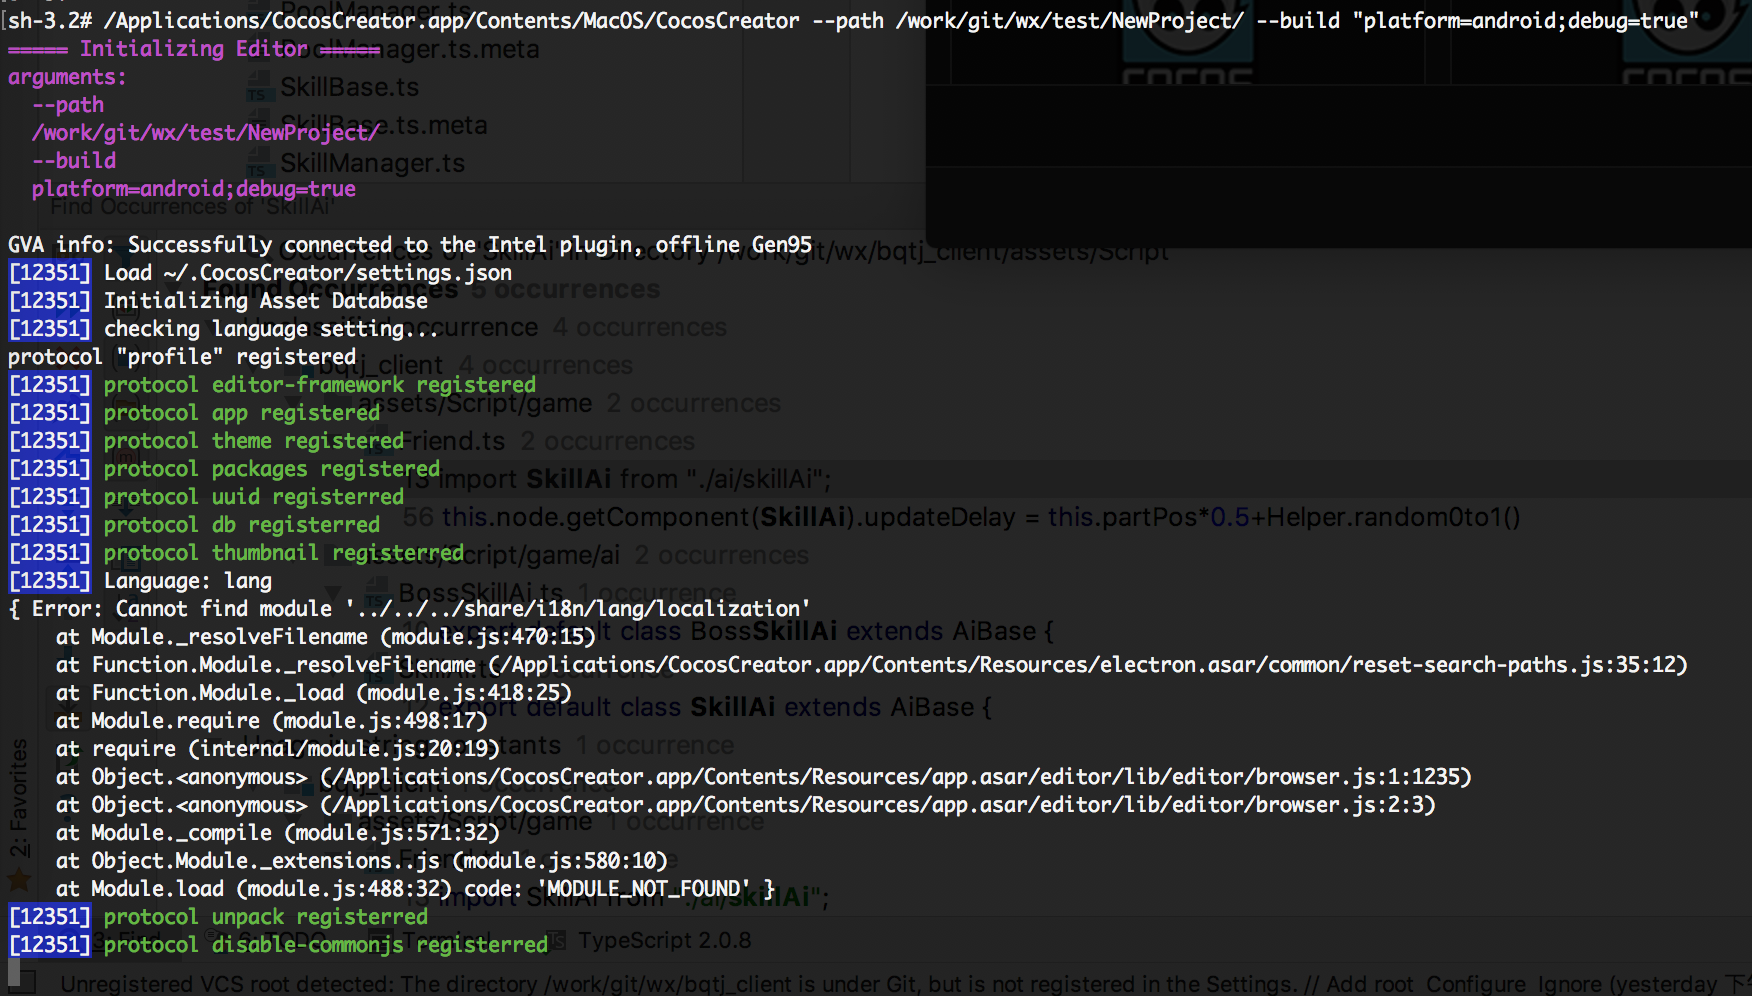This screenshot has height=996, width=1752.
Task: Click the 'Error: Cannot find module' line
Action: [x=410, y=609]
